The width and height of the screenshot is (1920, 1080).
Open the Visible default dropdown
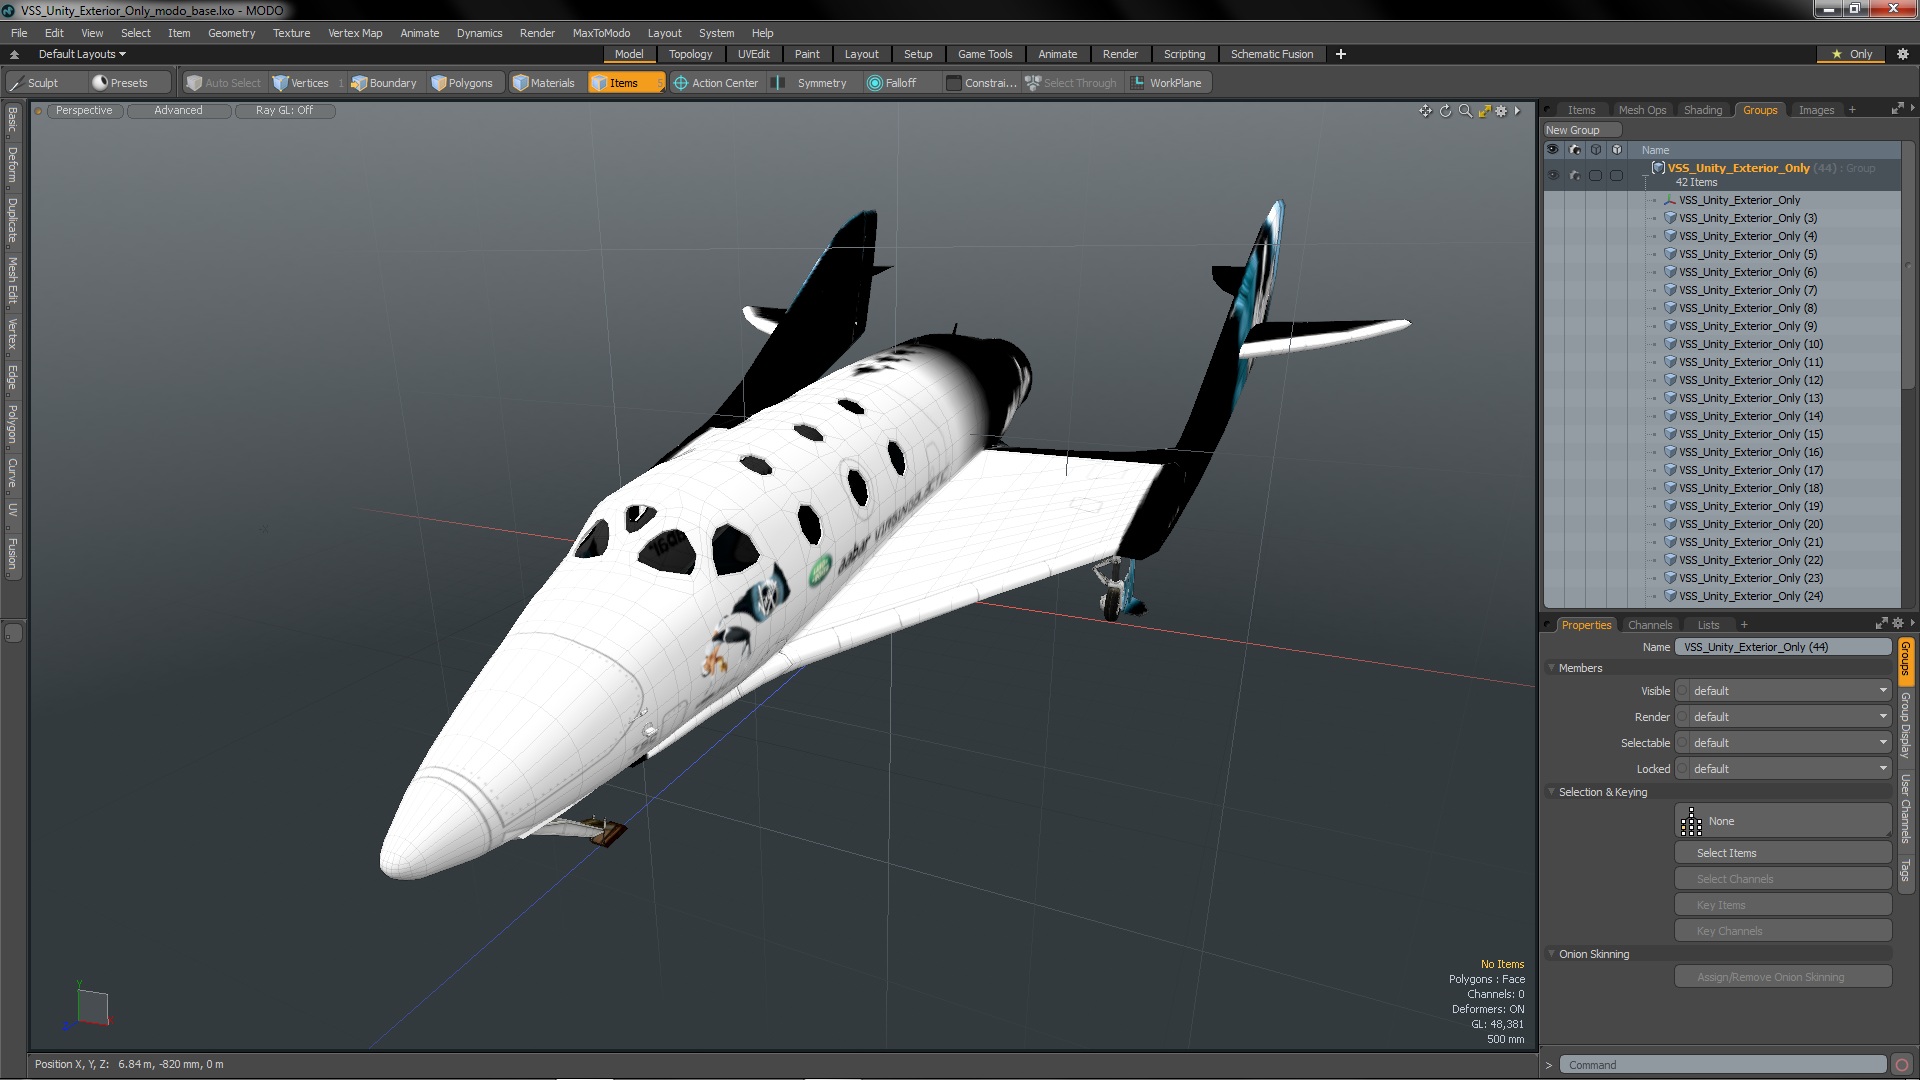coord(1783,691)
